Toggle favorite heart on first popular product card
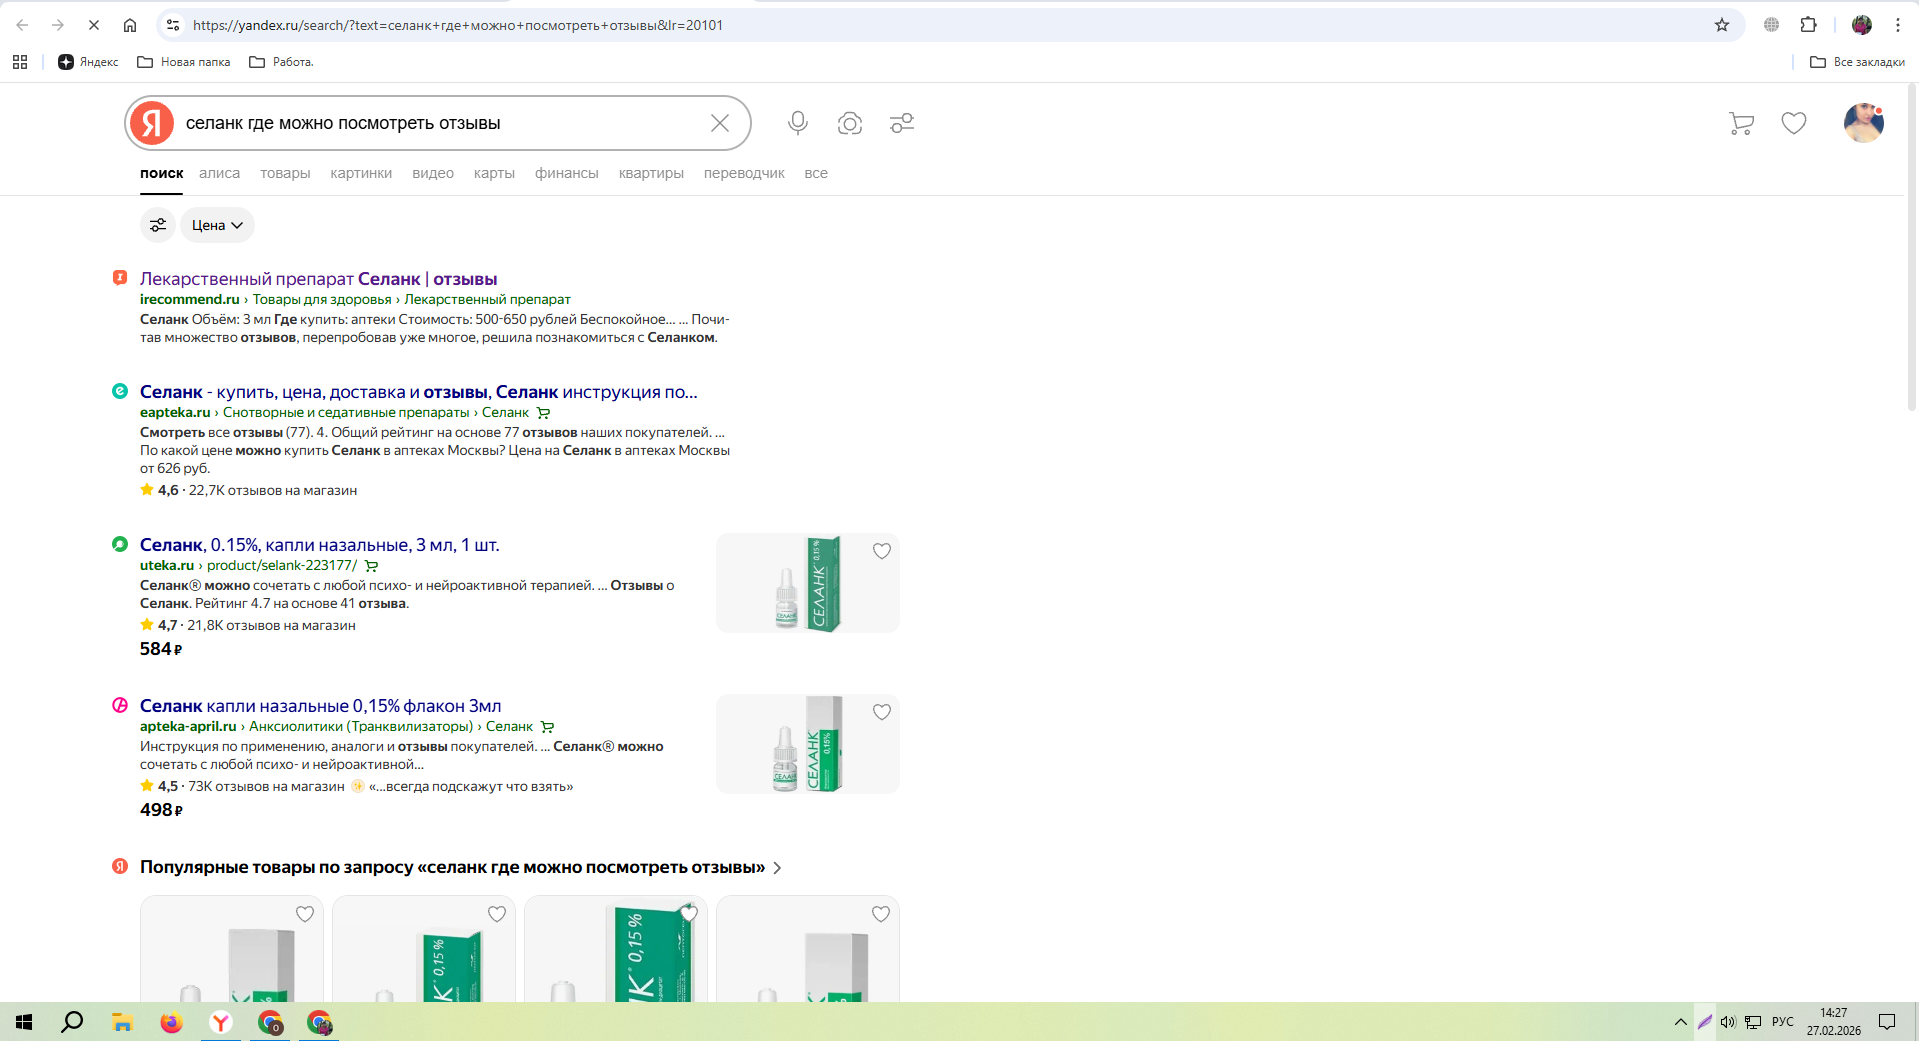This screenshot has height=1041, width=1919. 305,914
